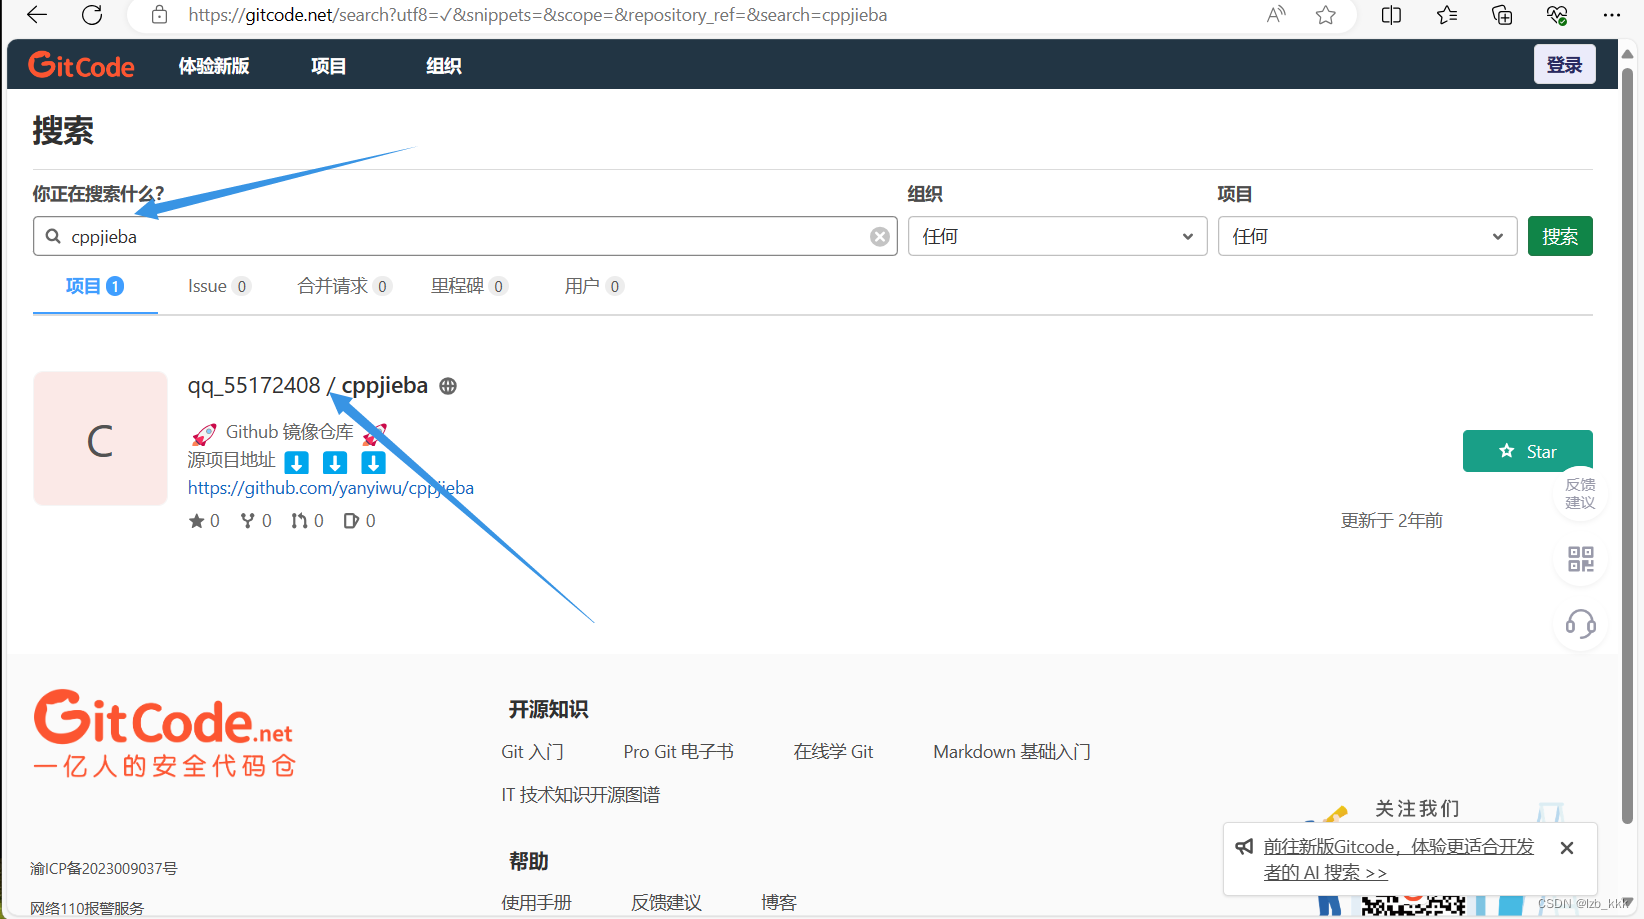Open the Collections icon
Screen dimensions: 1644x919
pyautogui.click(x=1501, y=15)
